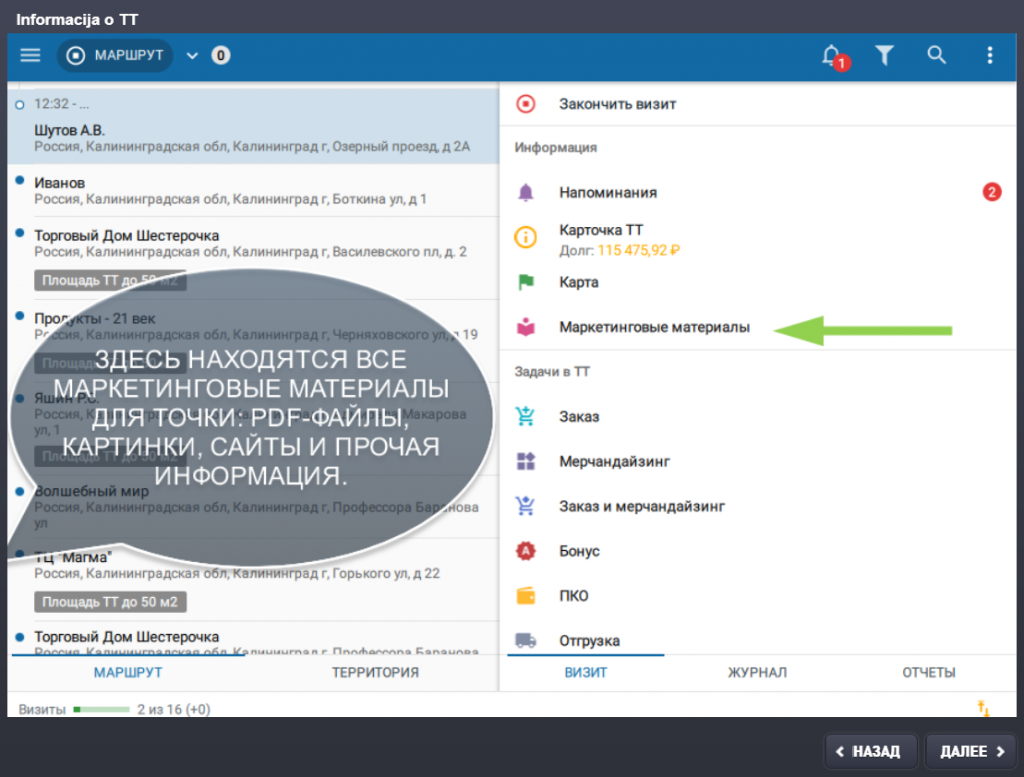Open the Отгрузка task

(758, 638)
